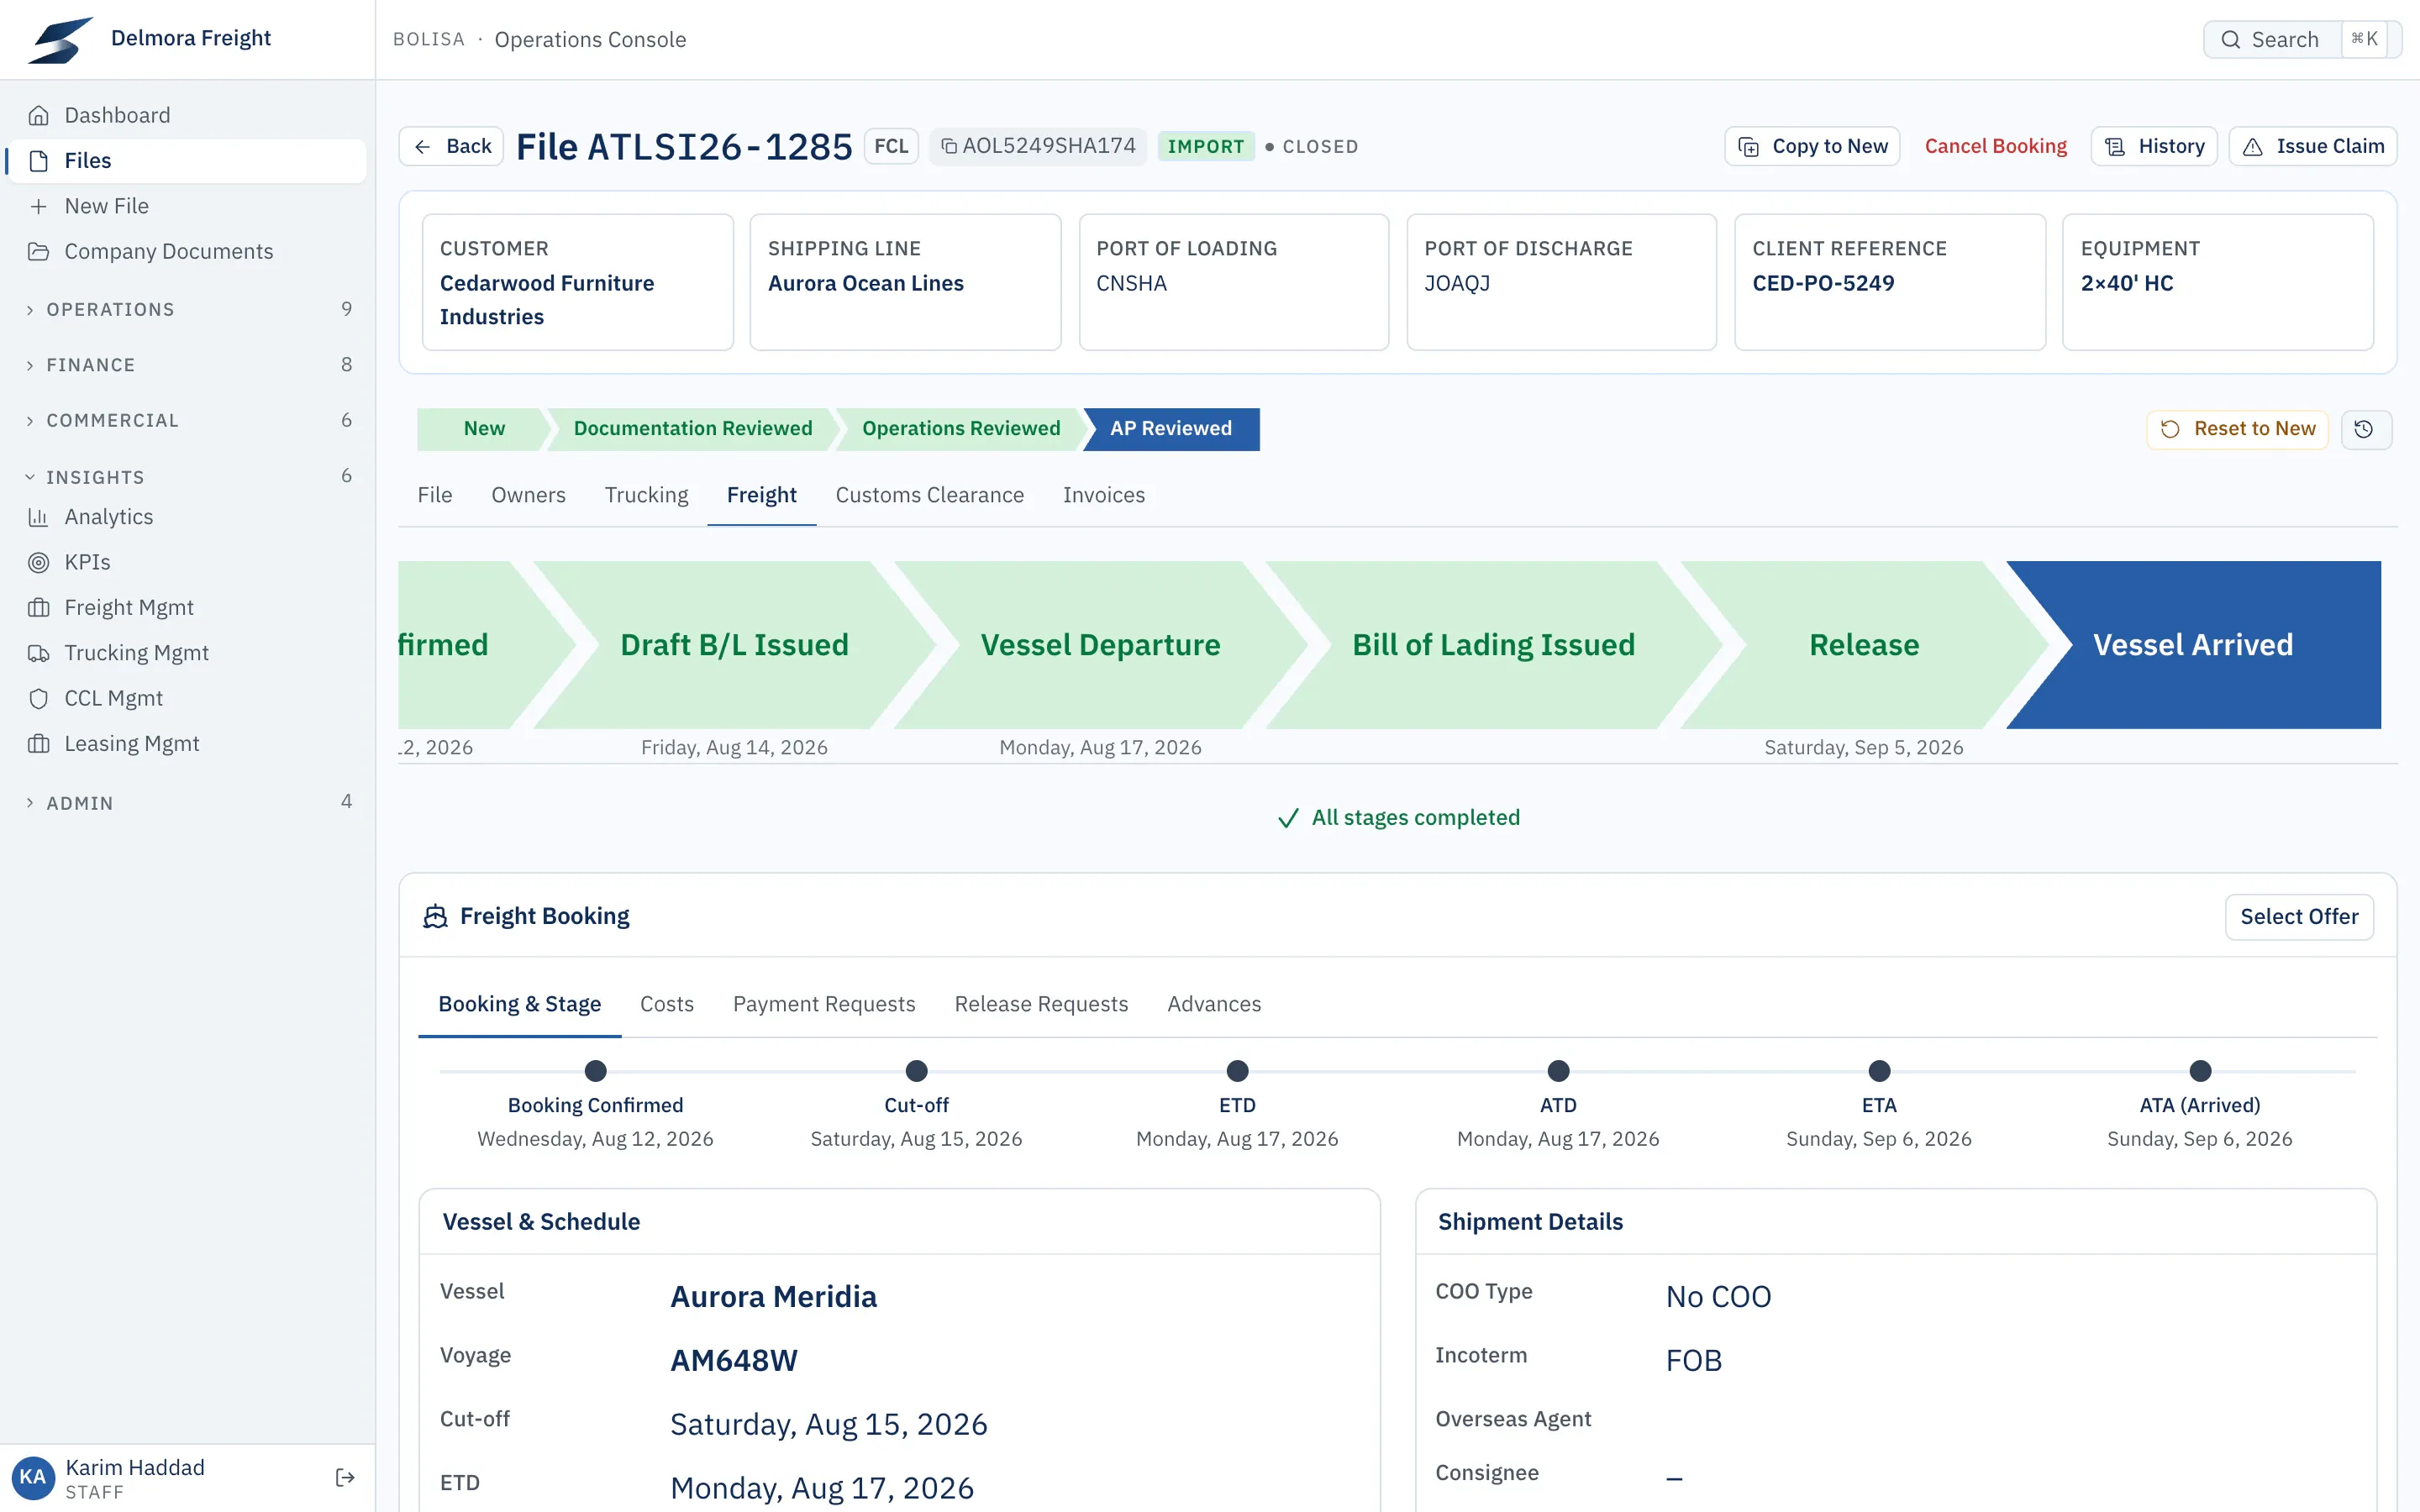Open the Dashboard from the sidebar
Image resolution: width=2420 pixels, height=1512 pixels.
[187, 115]
